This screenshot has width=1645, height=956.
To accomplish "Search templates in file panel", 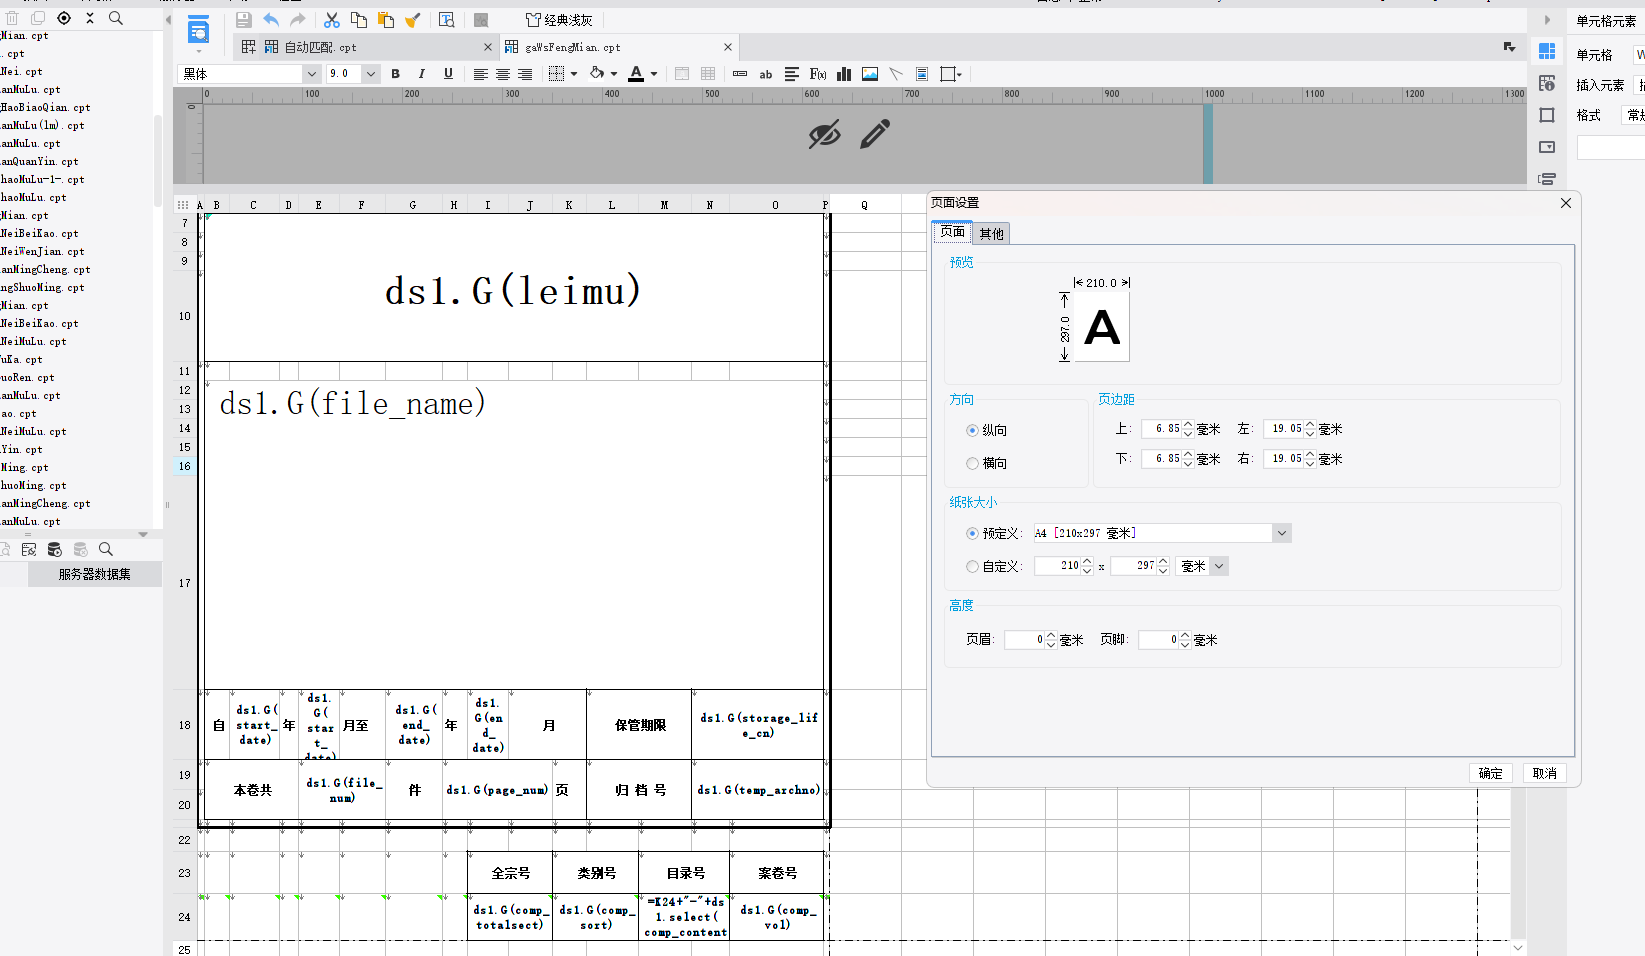I will click(x=116, y=18).
